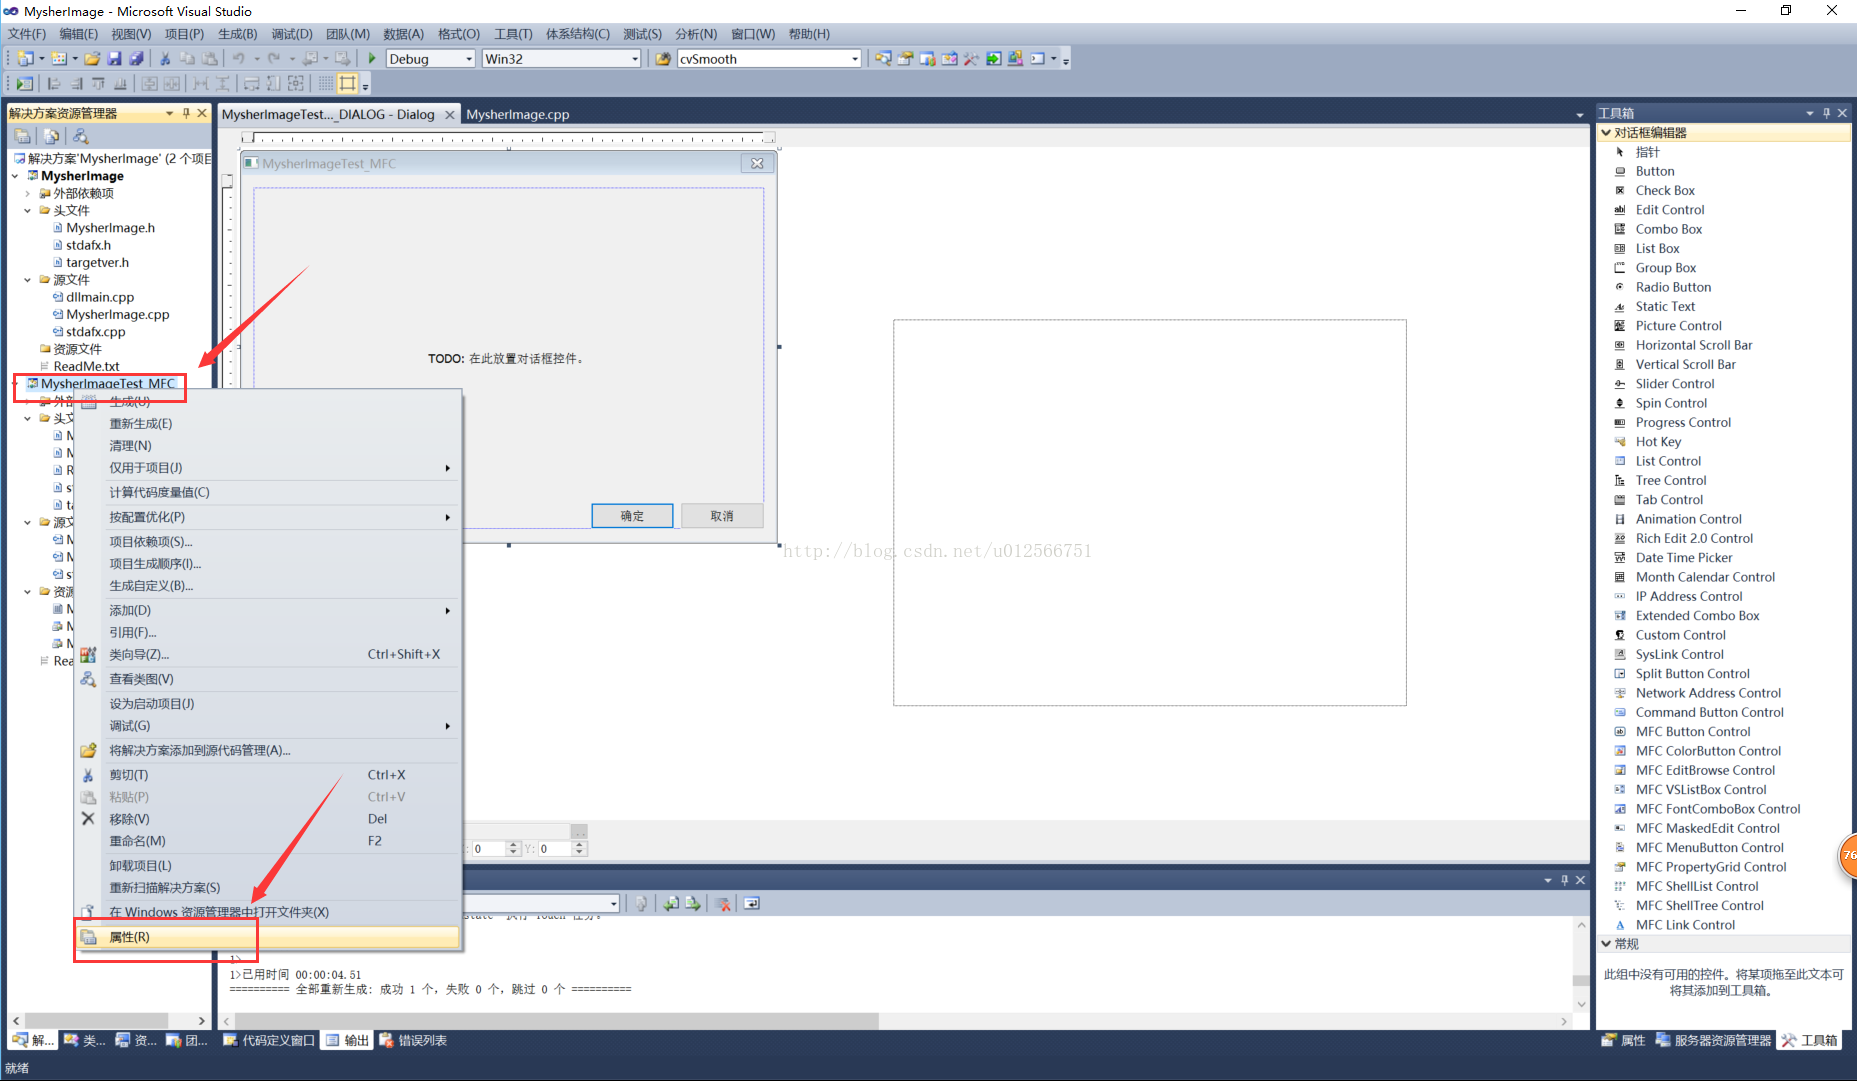Screen dimensions: 1857x1081
Task: Click the Open File toolbar icon
Action: [92, 59]
